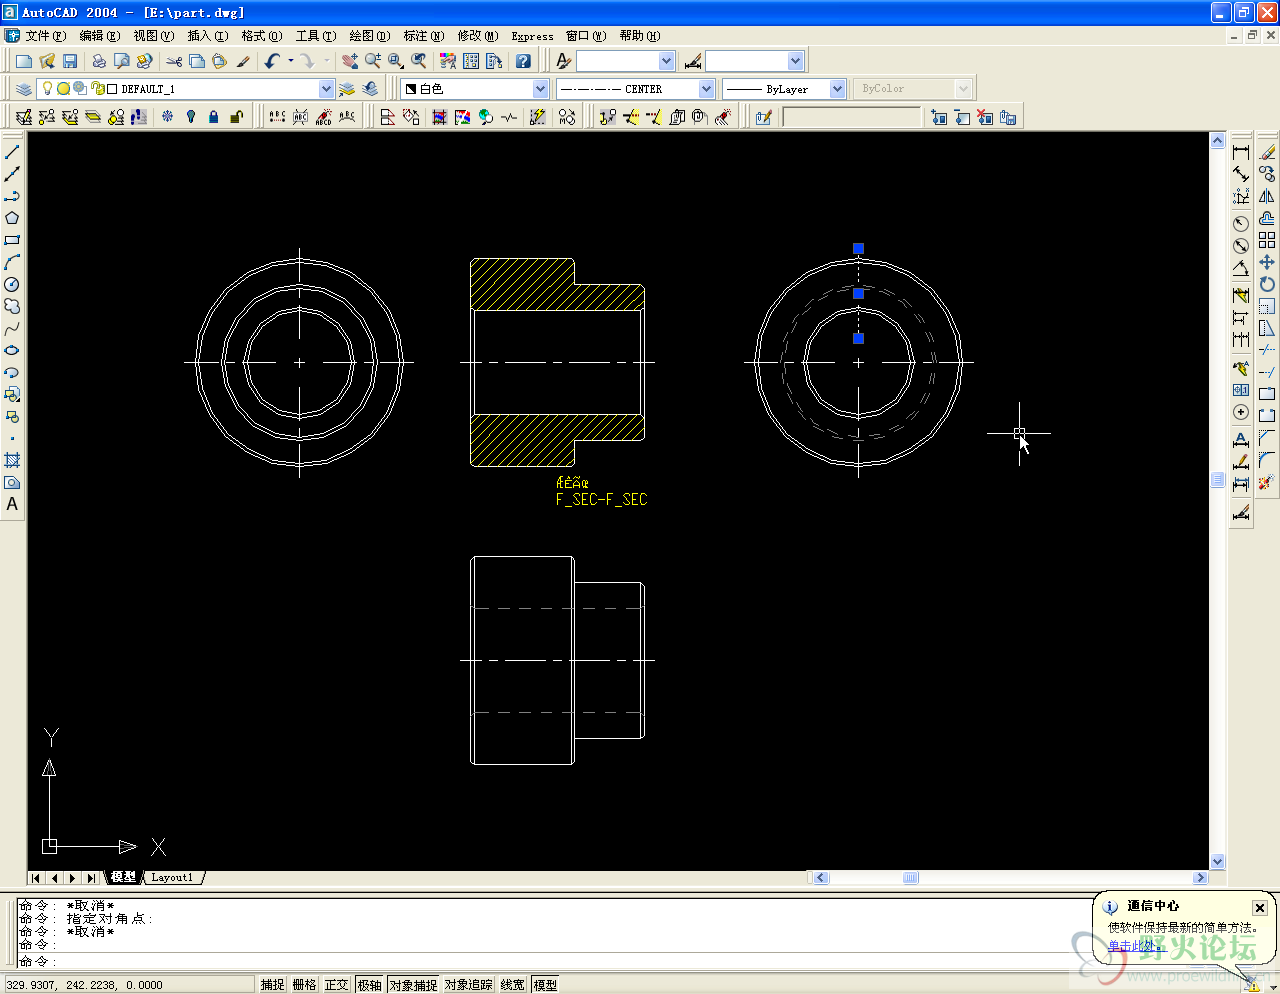The height and width of the screenshot is (994, 1280).
Task: Click the Match Properties brush icon
Action: (x=243, y=61)
